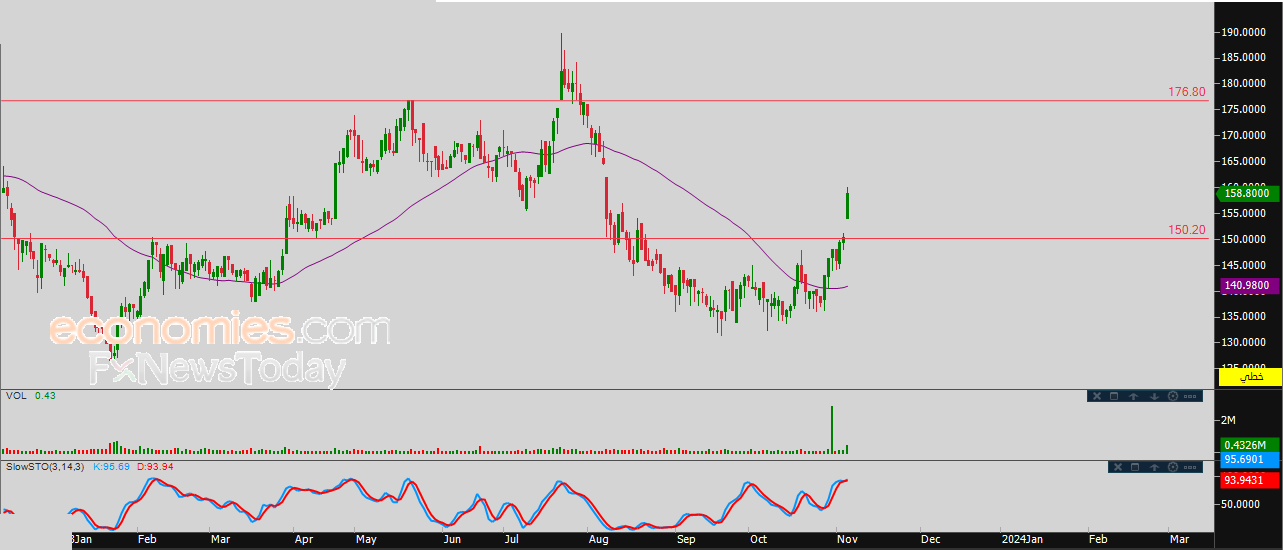Close the VOL indicator panel

click(x=1097, y=396)
